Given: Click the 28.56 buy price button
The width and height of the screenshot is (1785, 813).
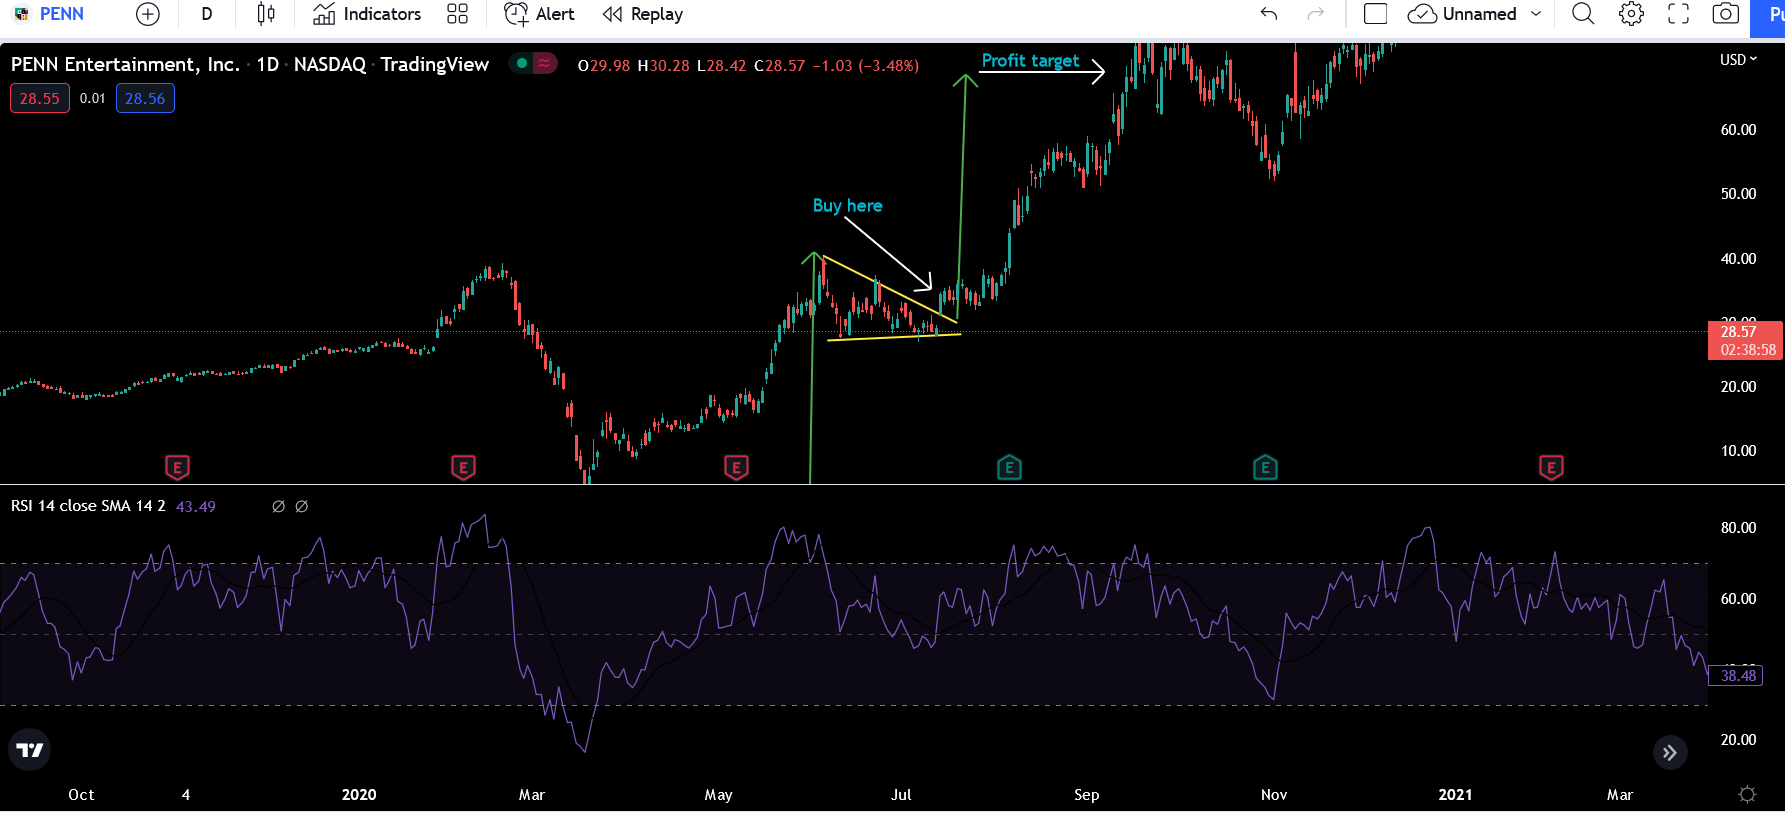Looking at the screenshot, I should [x=145, y=98].
